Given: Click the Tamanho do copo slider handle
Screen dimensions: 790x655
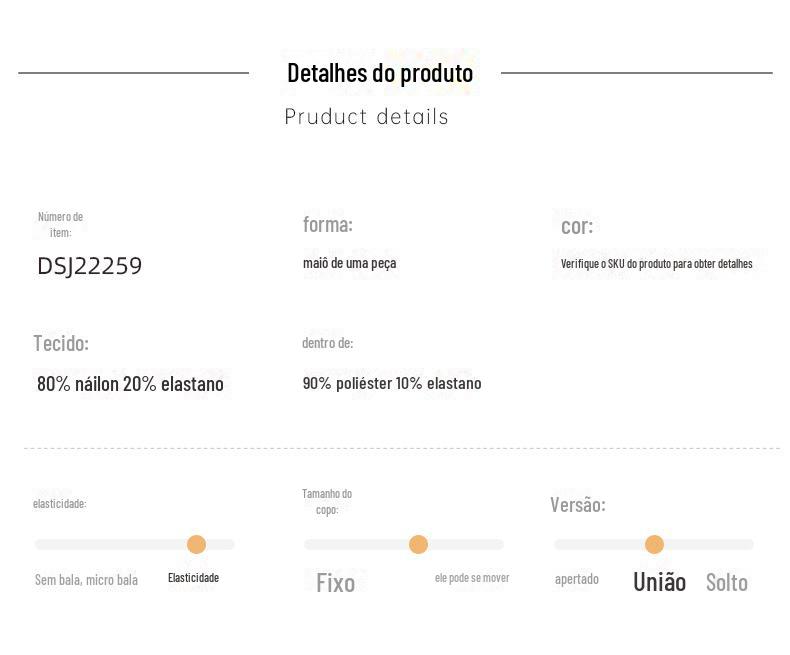Looking at the screenshot, I should click(x=418, y=544).
